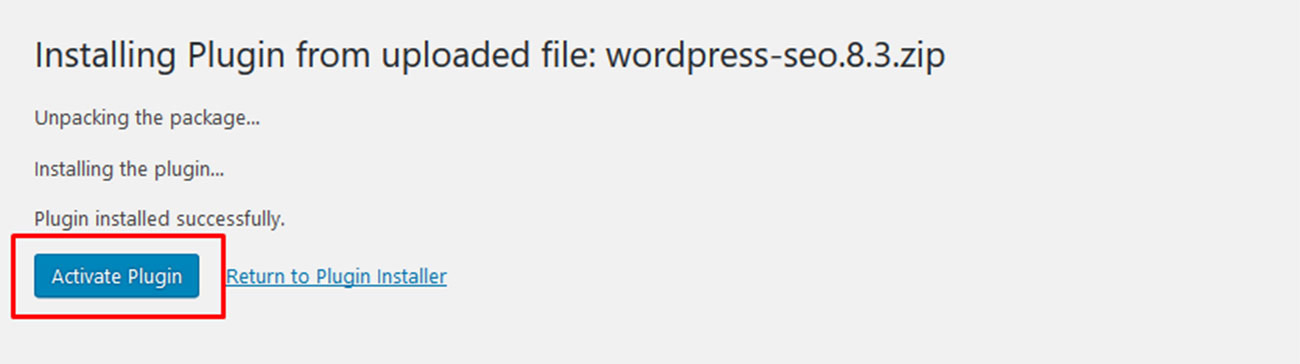Enable the Yoast SEO plugin via Activate Plugin
The height and width of the screenshot is (364, 1300).
pyautogui.click(x=117, y=276)
